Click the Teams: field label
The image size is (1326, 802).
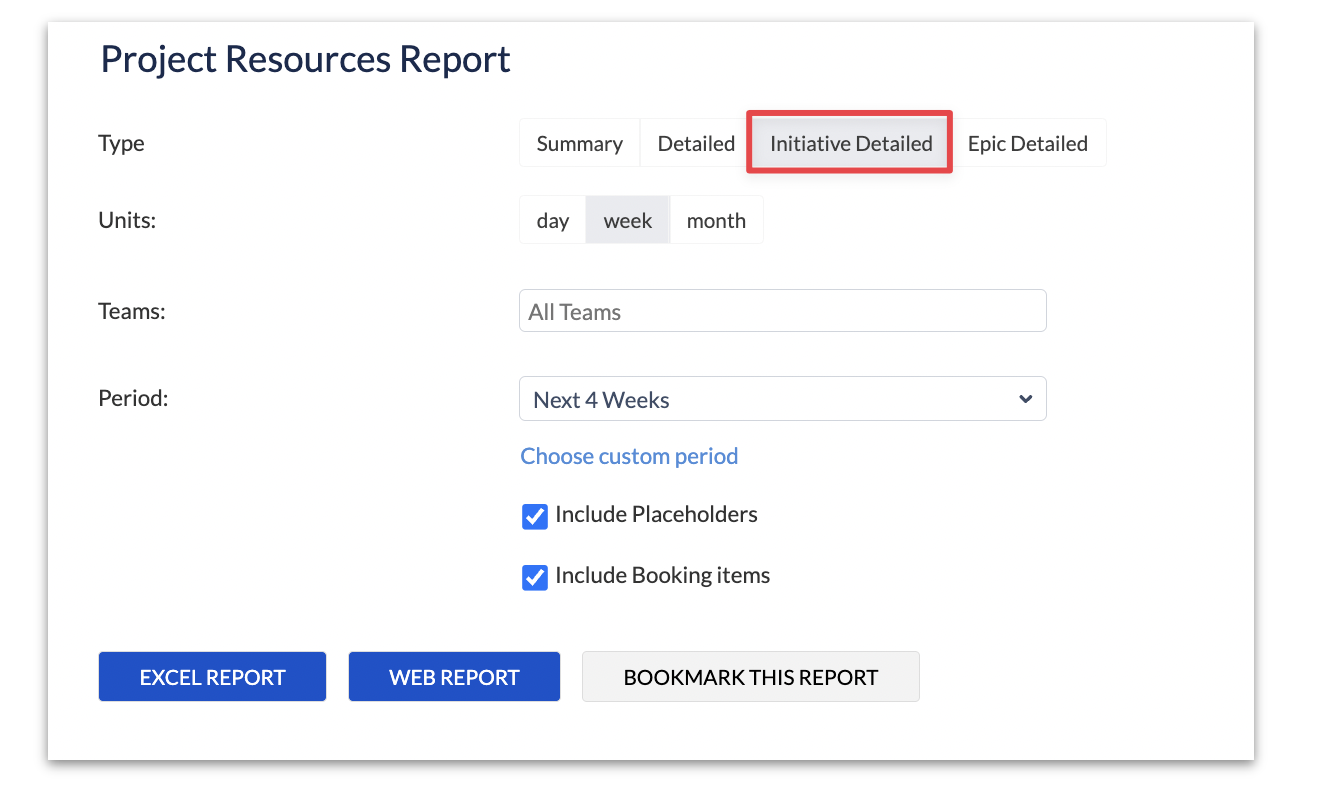tap(131, 312)
